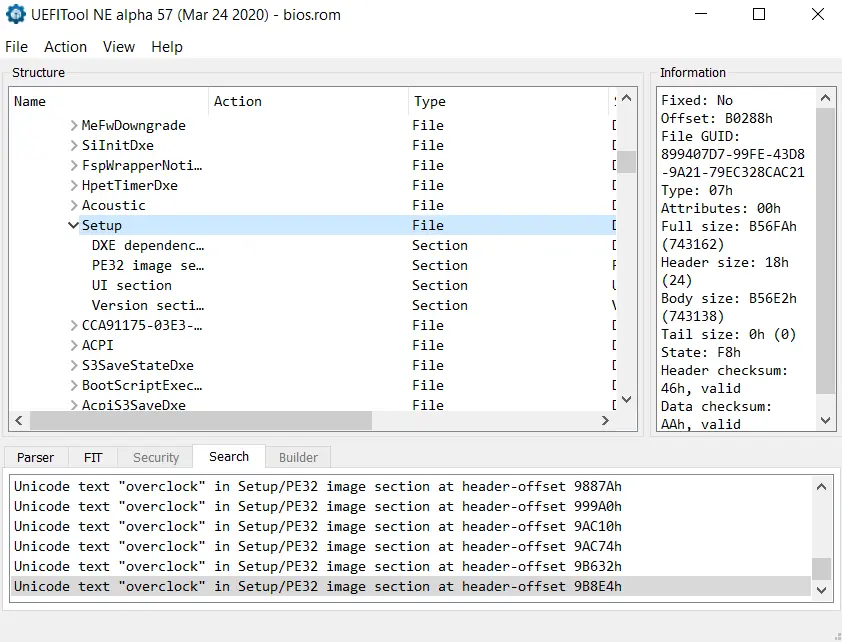This screenshot has height=642, width=842.
Task: Select search result at offset 9AC10h
Action: [411, 526]
